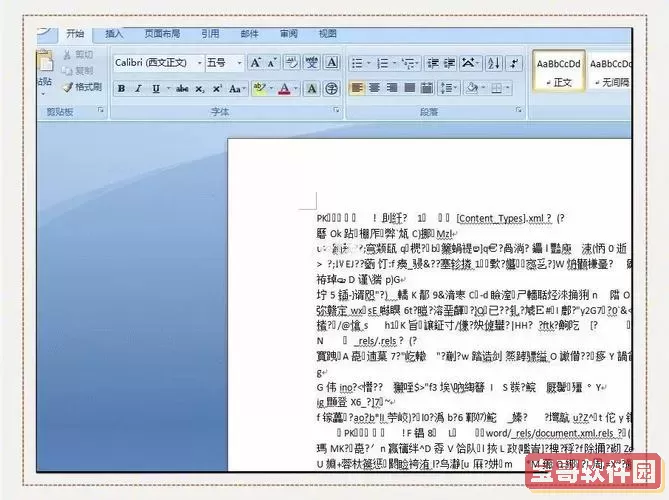Image resolution: width=669 pixels, height=500 pixels.
Task: Click the _rels/.rels text in document
Action: pyautogui.click(x=375, y=341)
